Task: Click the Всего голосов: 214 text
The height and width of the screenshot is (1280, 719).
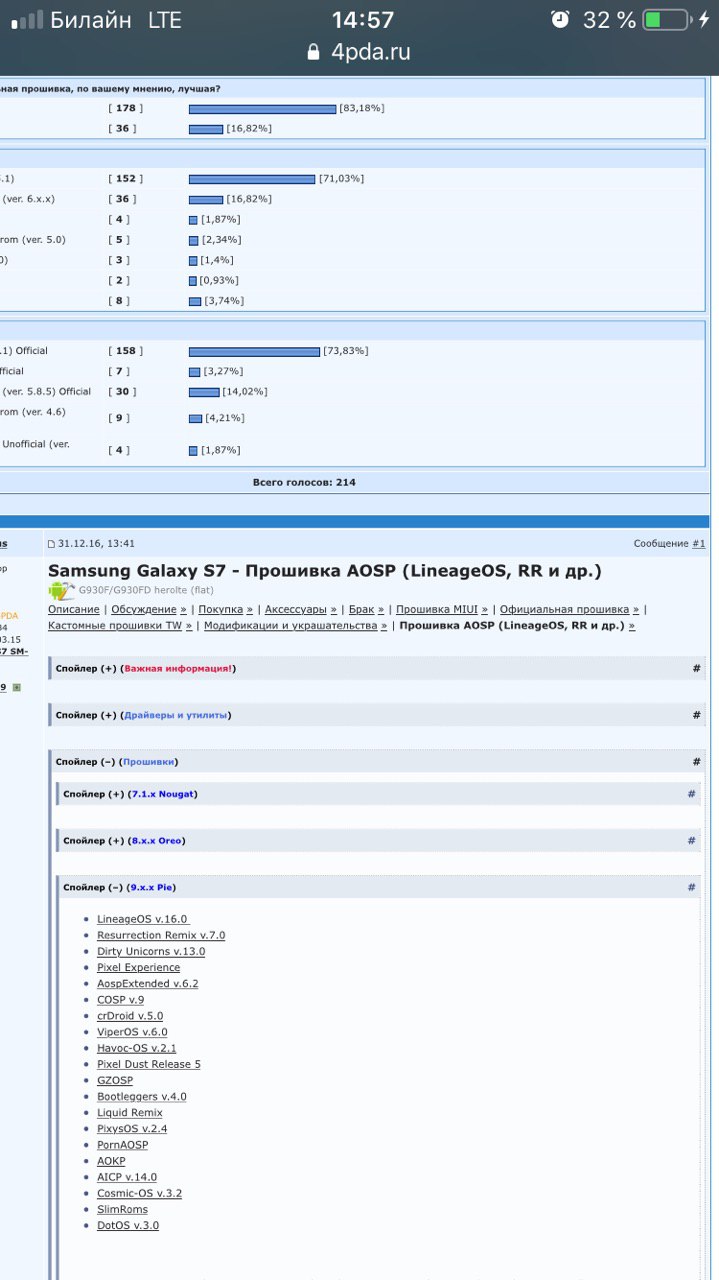Action: pyautogui.click(x=304, y=482)
